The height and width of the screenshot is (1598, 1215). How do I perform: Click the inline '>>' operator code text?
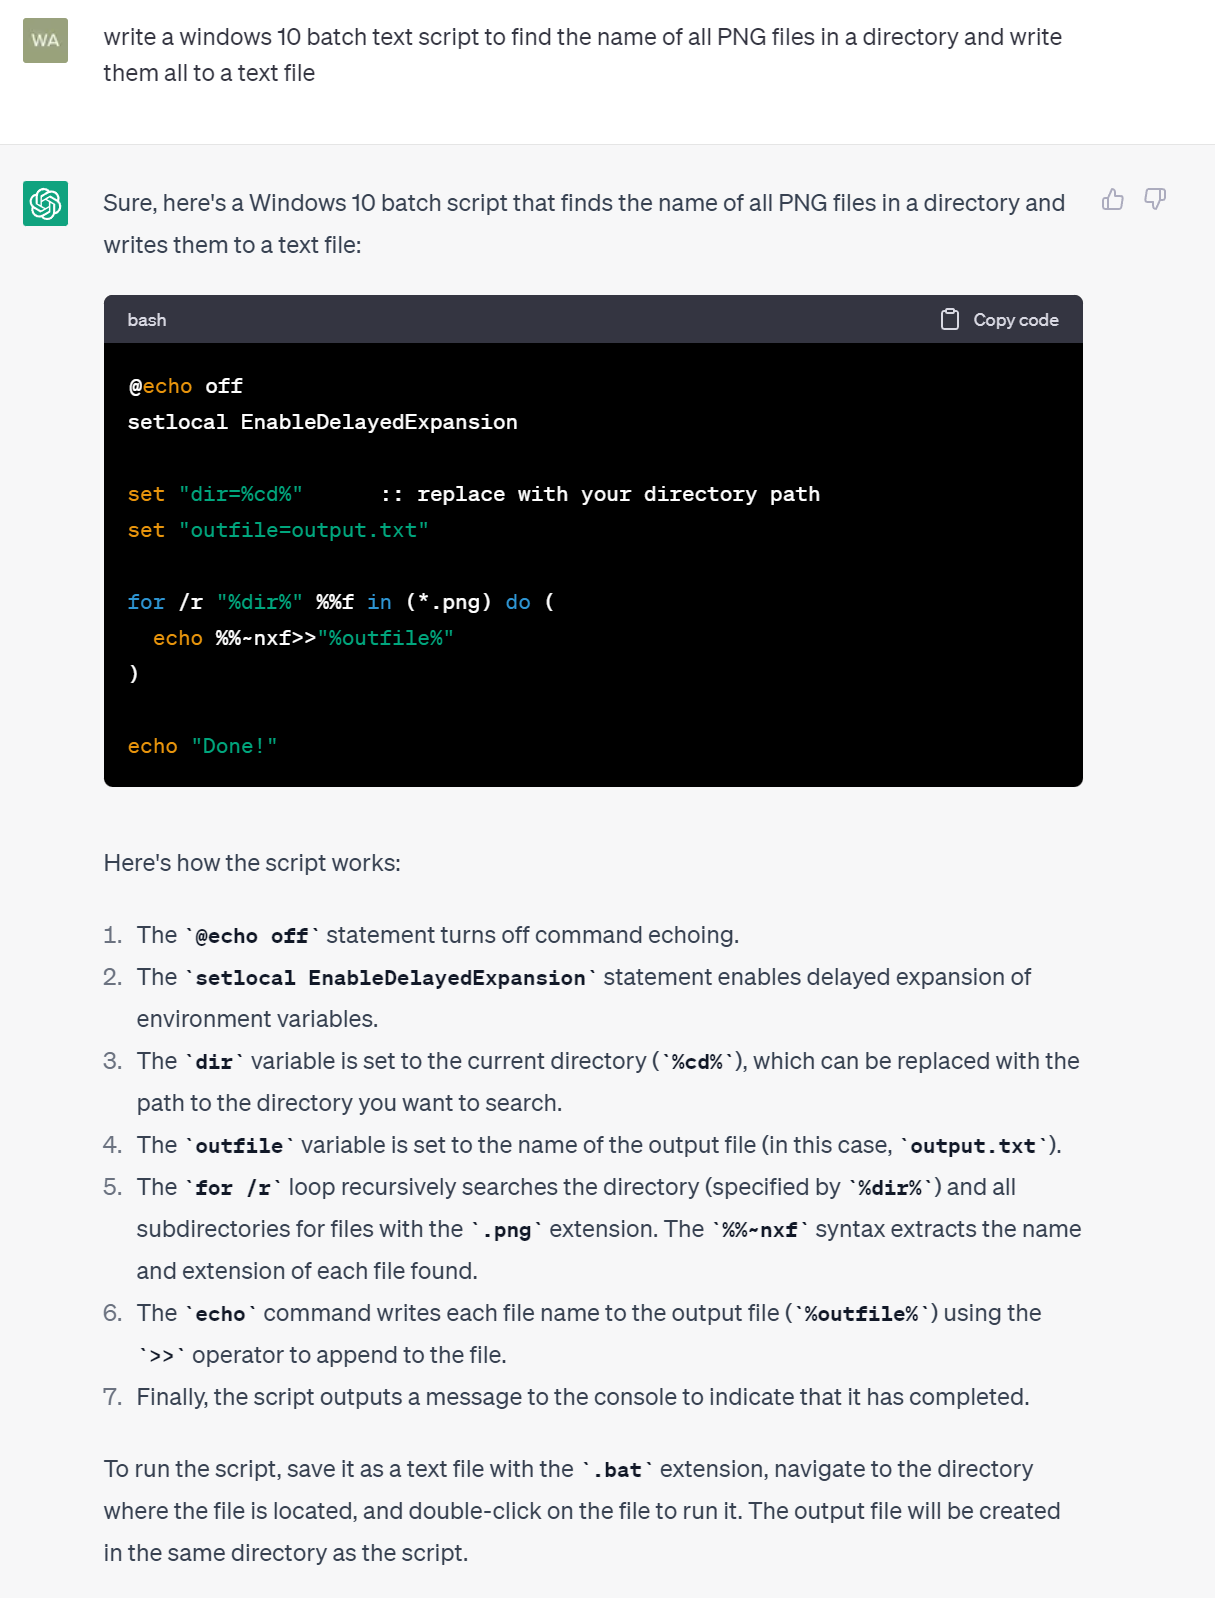point(161,1356)
